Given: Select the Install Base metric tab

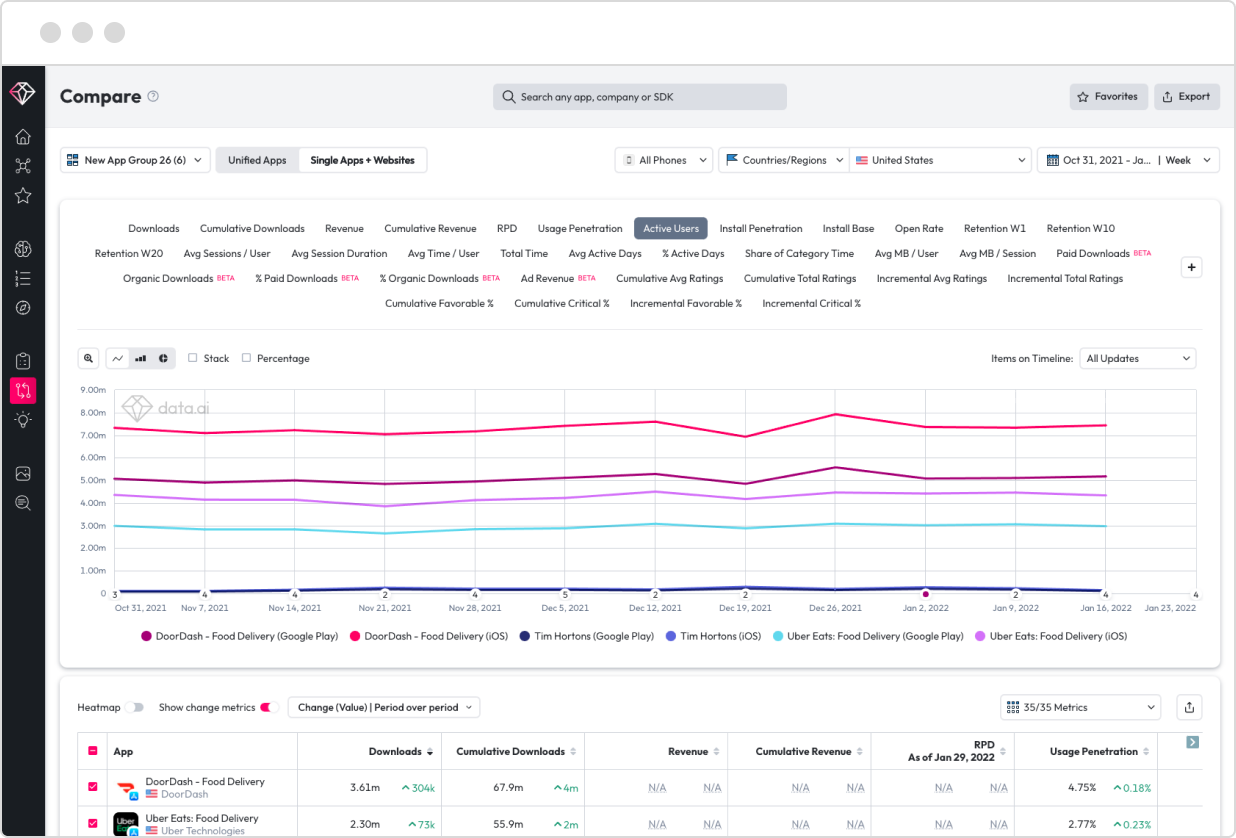Looking at the screenshot, I should coord(848,229).
